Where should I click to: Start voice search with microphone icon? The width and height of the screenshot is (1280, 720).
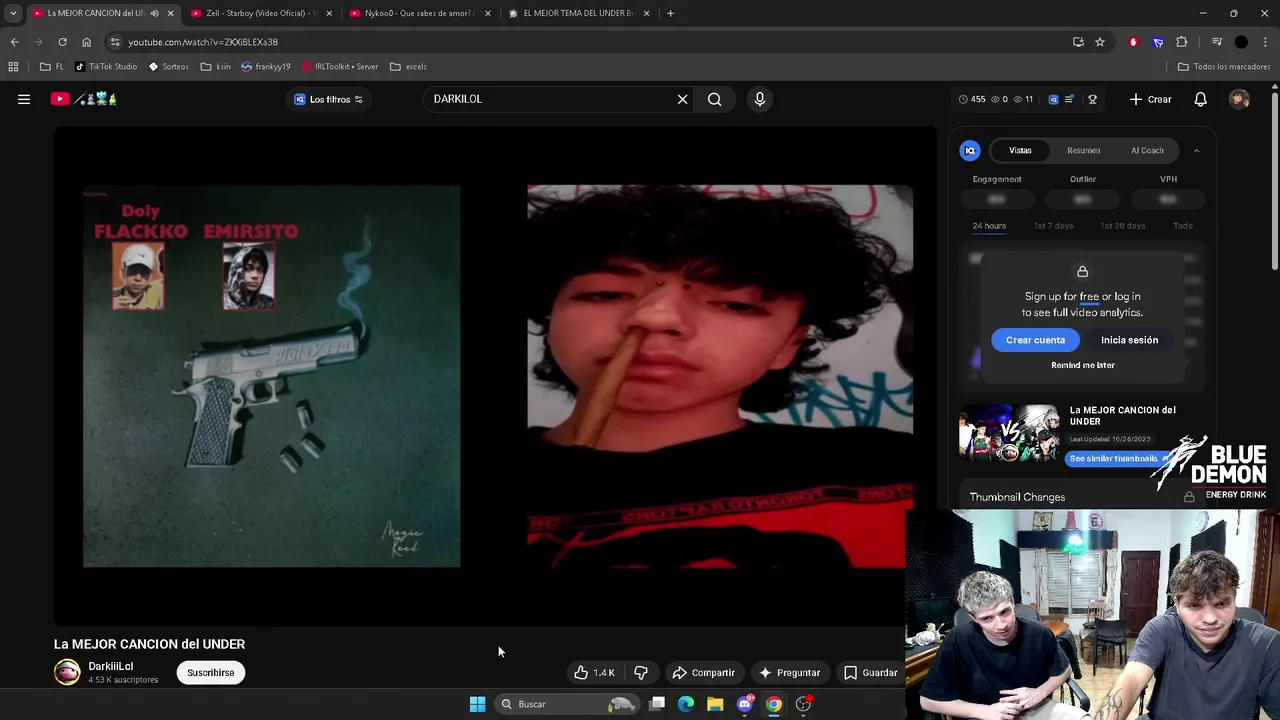point(760,99)
